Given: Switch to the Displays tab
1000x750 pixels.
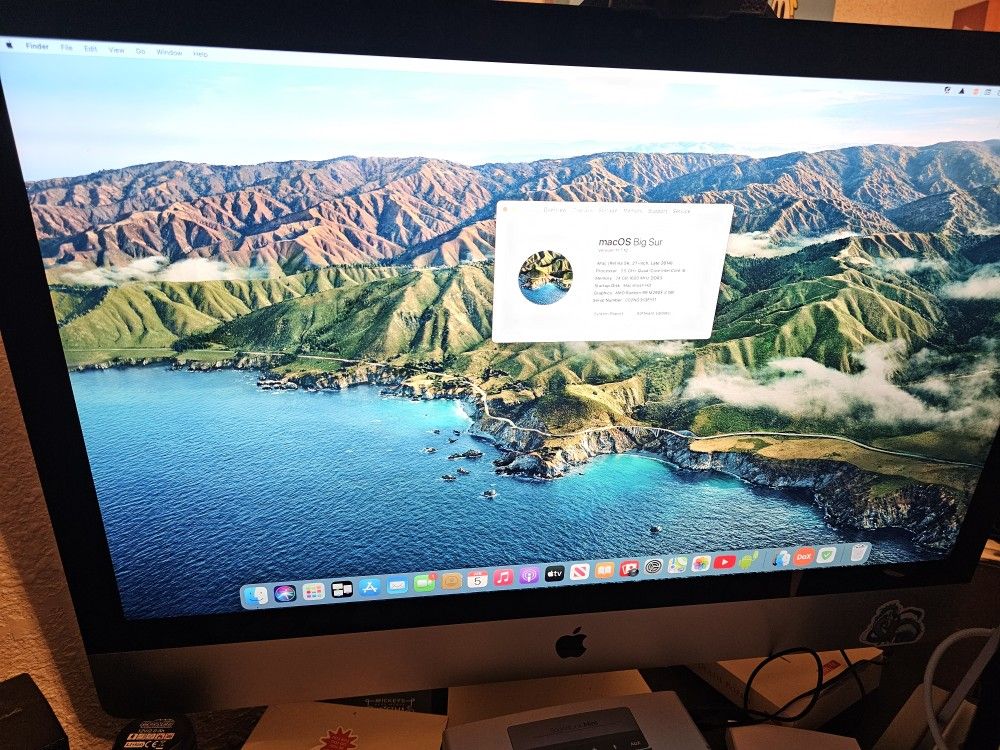Looking at the screenshot, I should [581, 211].
